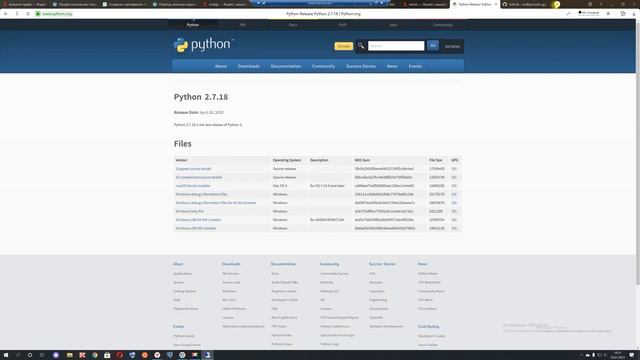Image resolution: width=640 pixels, height=360 pixels.
Task: Download the Windows help file
Action: click(x=189, y=211)
